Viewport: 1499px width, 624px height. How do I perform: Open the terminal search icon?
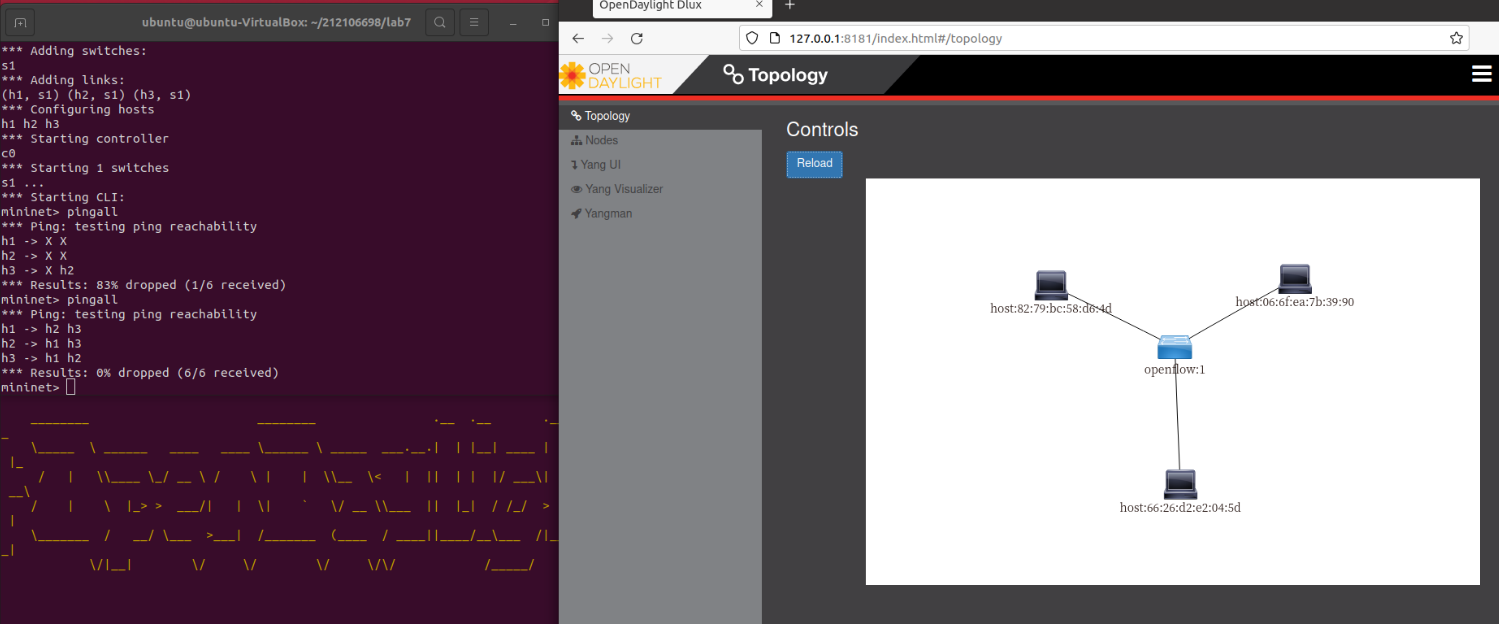[440, 22]
